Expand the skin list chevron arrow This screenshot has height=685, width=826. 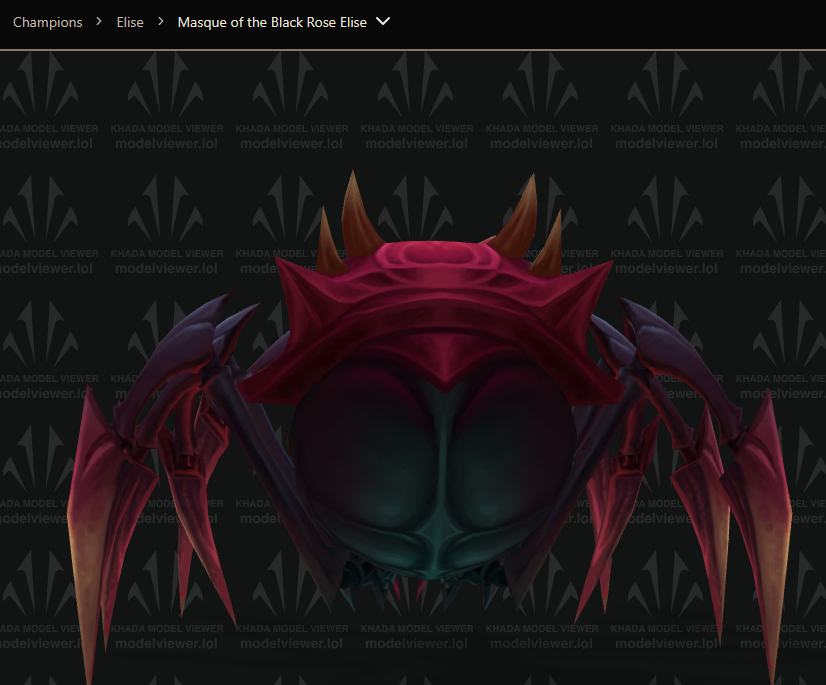tap(383, 22)
